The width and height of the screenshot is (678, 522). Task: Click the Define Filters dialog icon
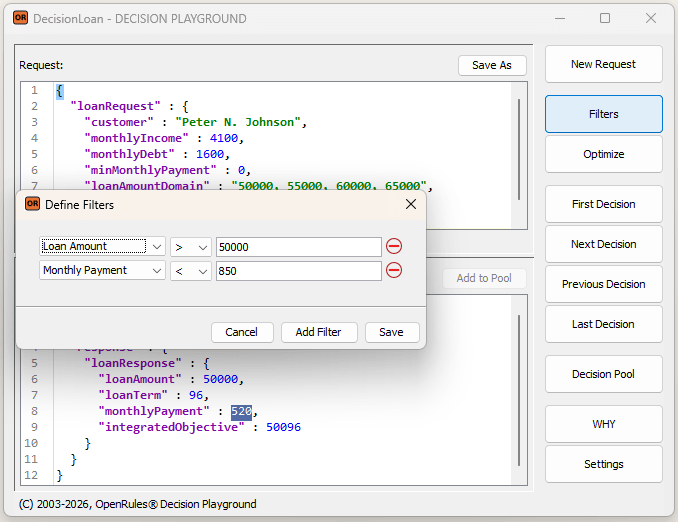[32, 204]
